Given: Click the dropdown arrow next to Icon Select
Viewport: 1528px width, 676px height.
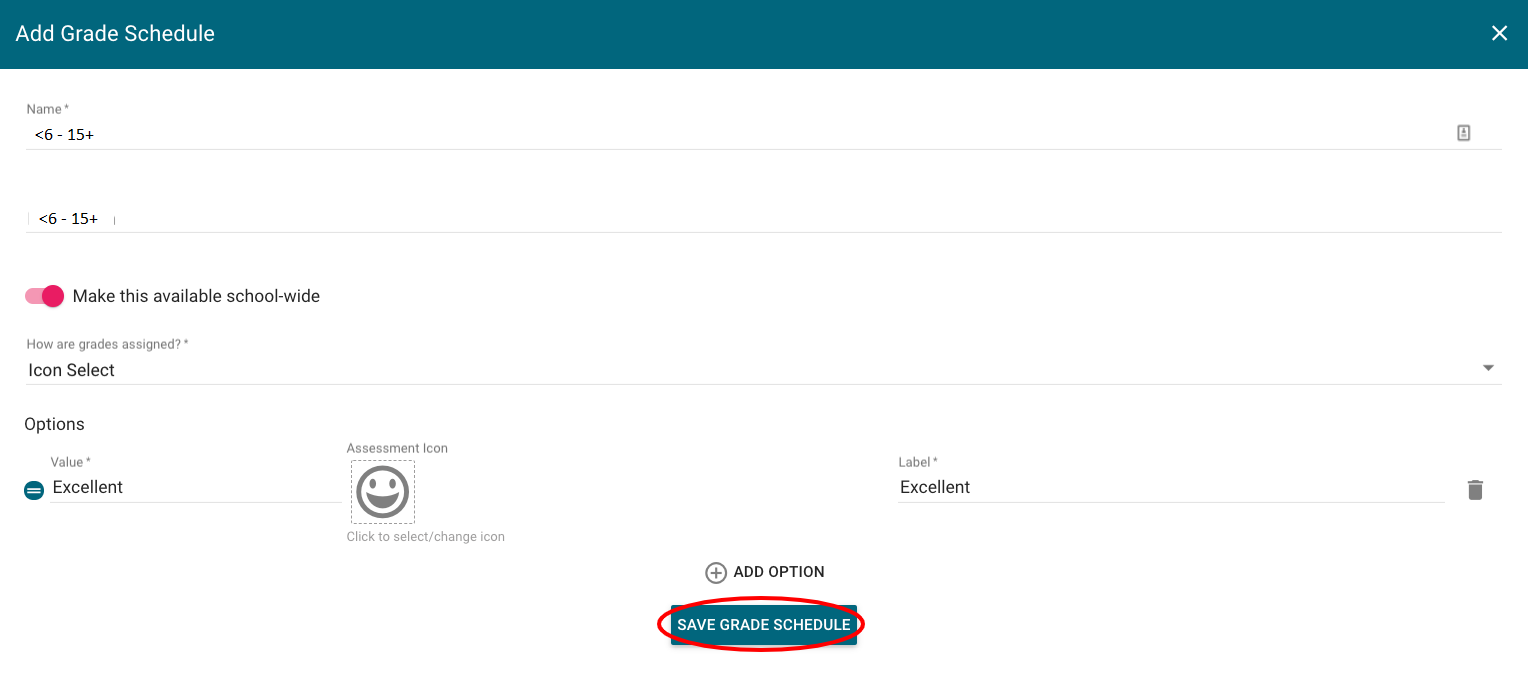Looking at the screenshot, I should [1488, 369].
